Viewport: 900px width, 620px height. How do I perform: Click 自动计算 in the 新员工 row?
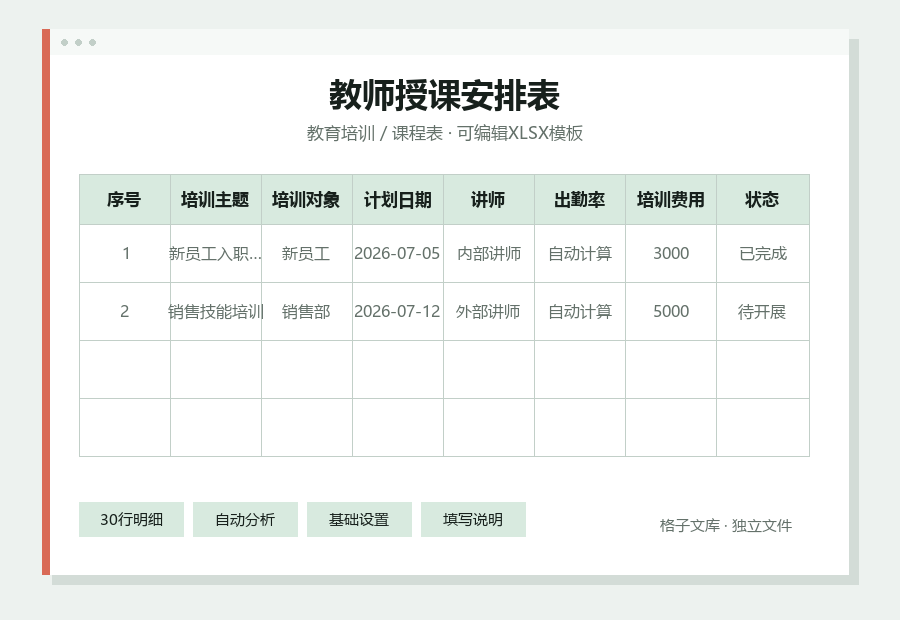580,254
